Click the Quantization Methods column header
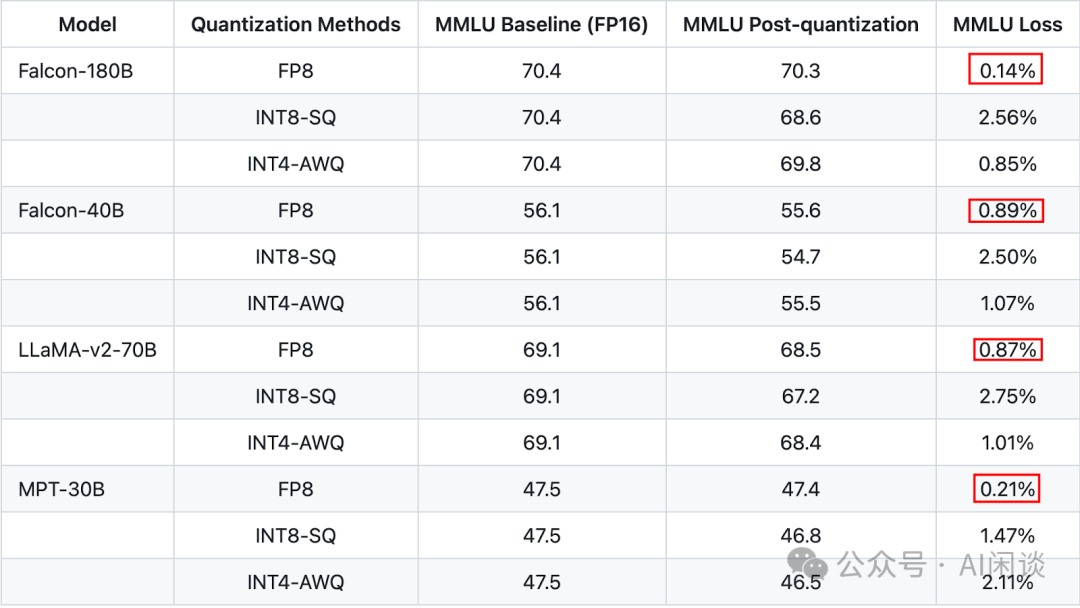The width and height of the screenshot is (1080, 608). (x=296, y=25)
